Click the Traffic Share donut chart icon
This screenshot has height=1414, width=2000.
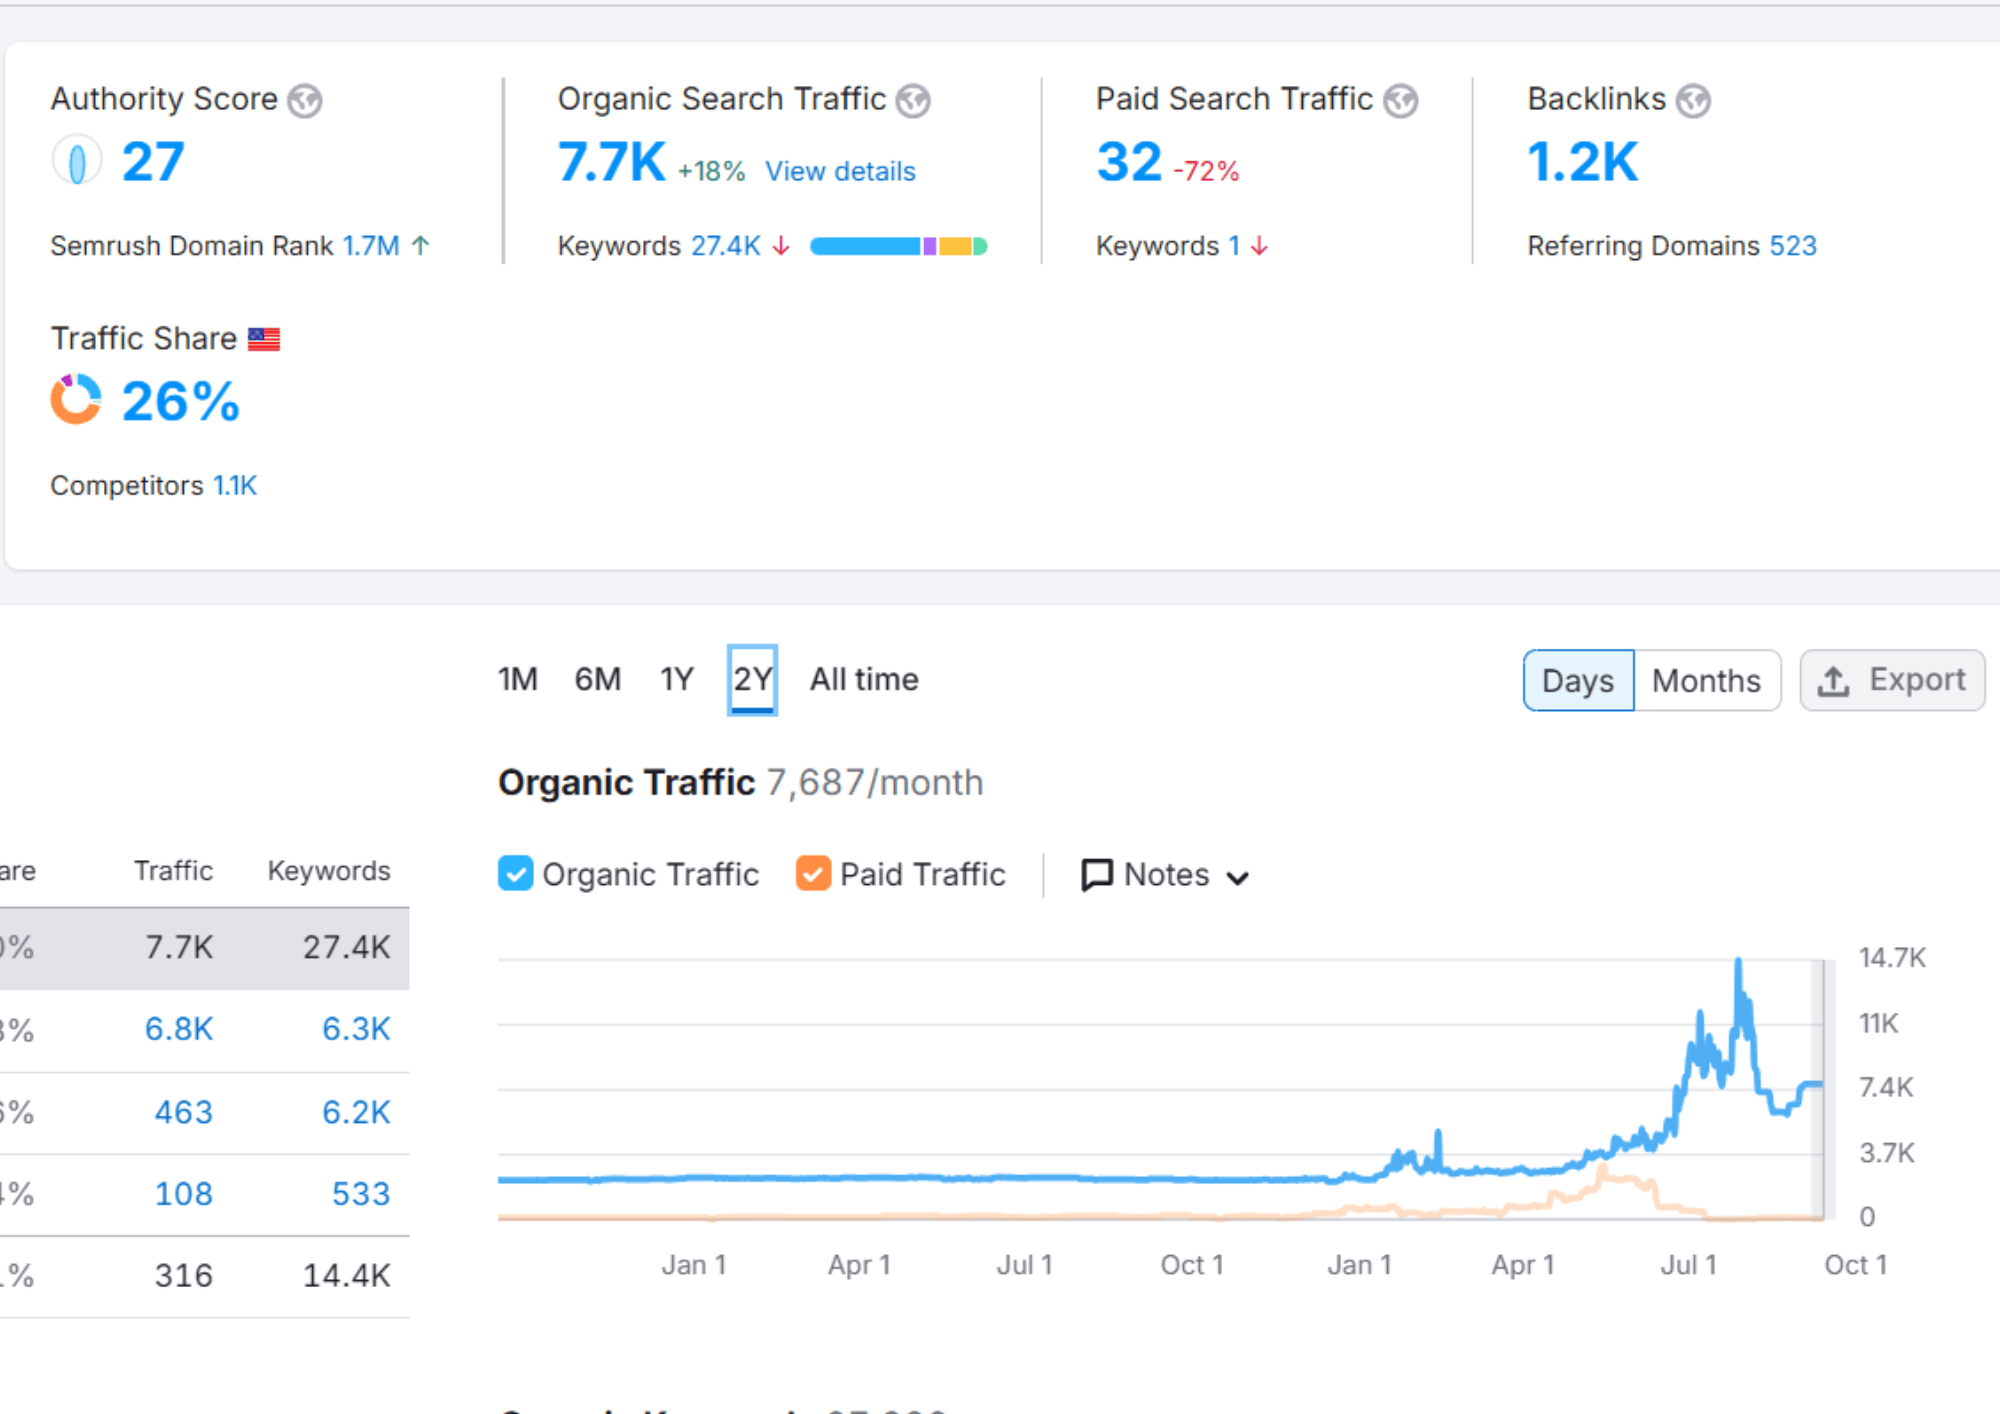pos(76,400)
